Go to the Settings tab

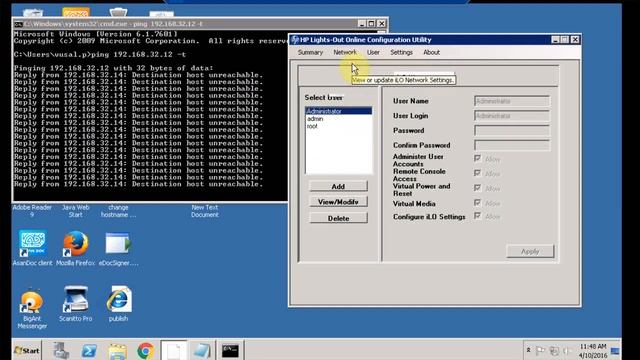[x=401, y=52]
